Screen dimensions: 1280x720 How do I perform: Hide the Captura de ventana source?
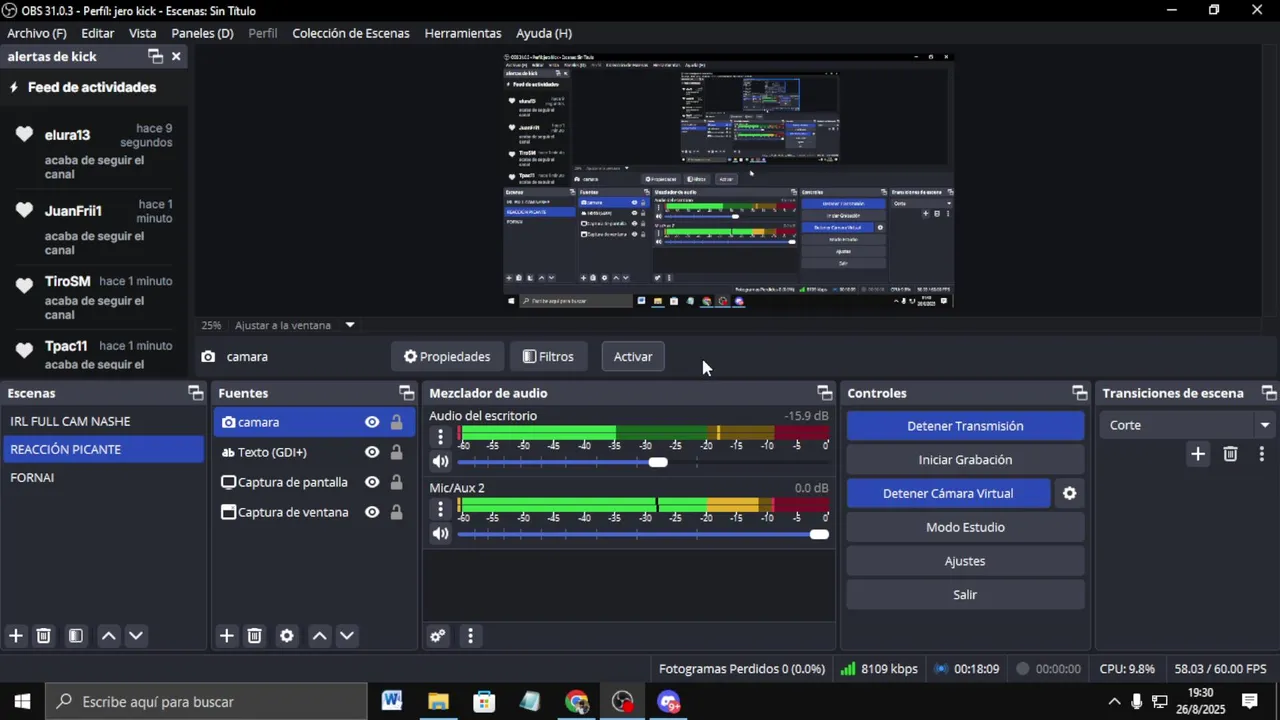tap(372, 512)
